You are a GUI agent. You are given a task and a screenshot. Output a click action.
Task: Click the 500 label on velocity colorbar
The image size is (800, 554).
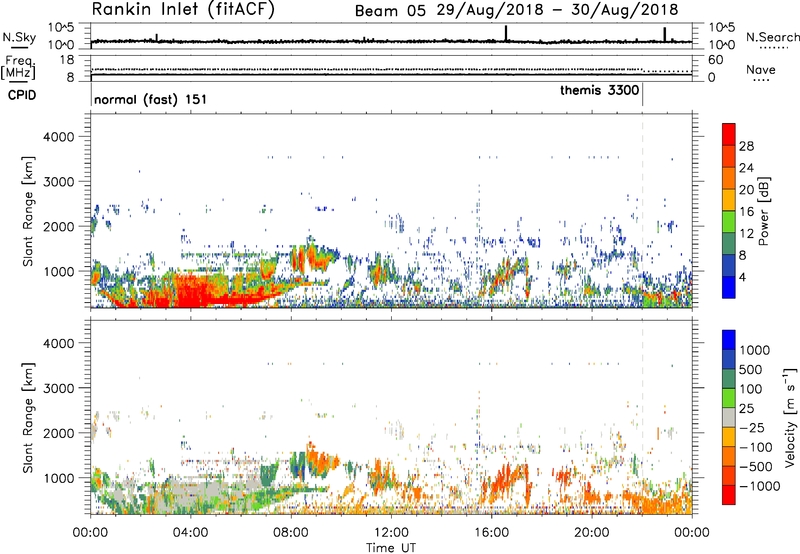click(751, 370)
